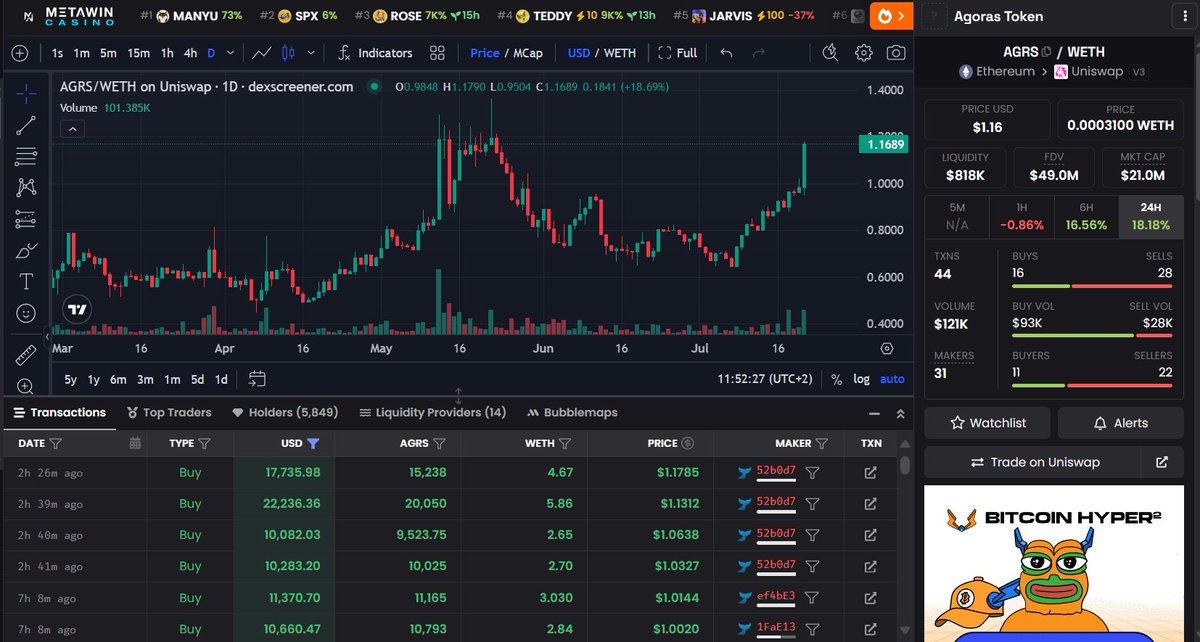Set chart range to 5y
This screenshot has width=1200, height=642.
(70, 379)
